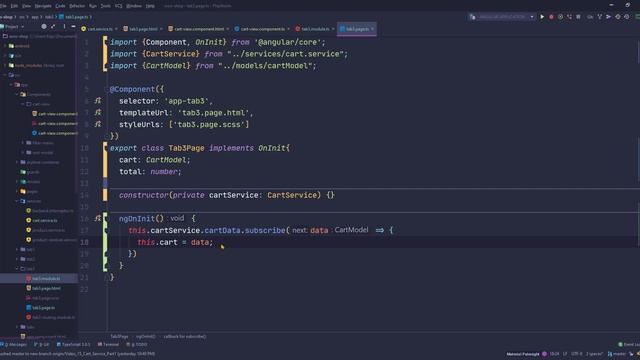Click the gutter icon beside the selector line
The height and width of the screenshot is (360, 640).
coord(98,100)
